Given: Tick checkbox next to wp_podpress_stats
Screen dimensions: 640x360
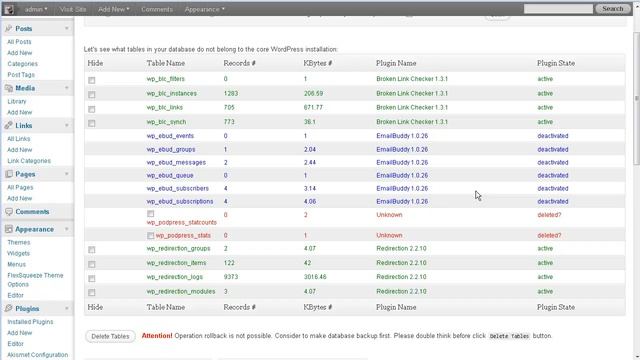Looking at the screenshot, I should pos(151,236).
